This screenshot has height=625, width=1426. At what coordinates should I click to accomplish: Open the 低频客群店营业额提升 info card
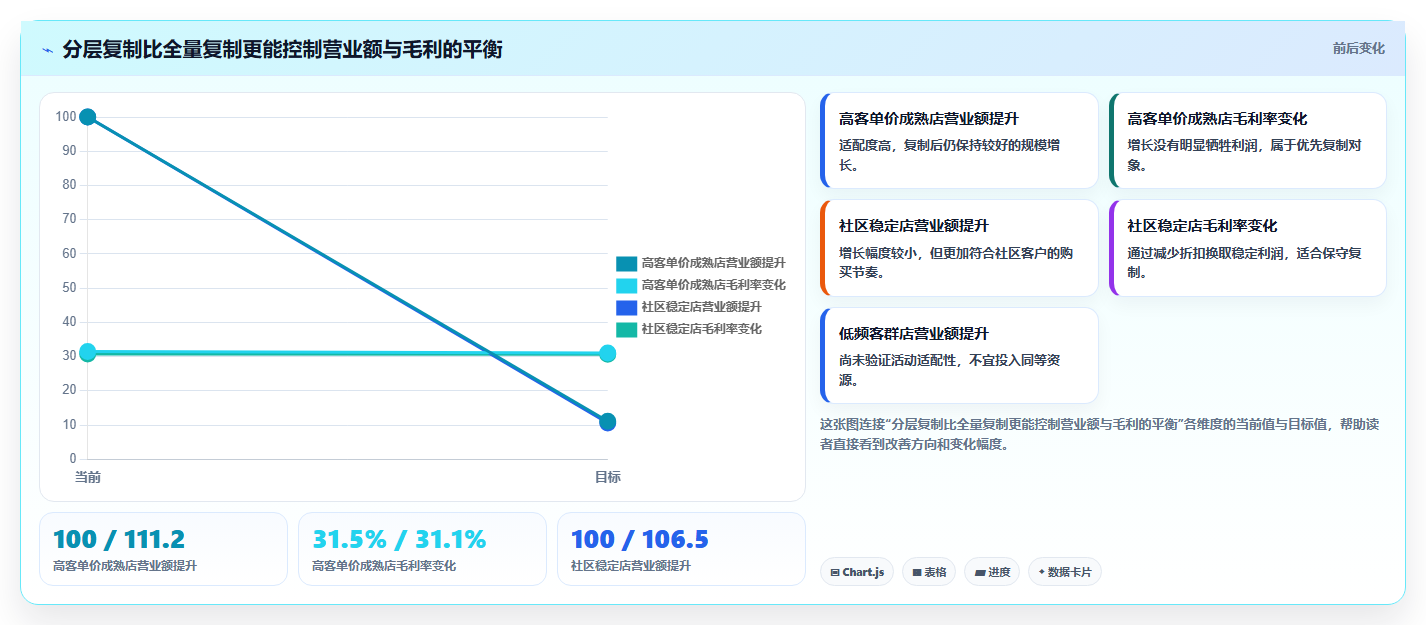pyautogui.click(x=959, y=355)
